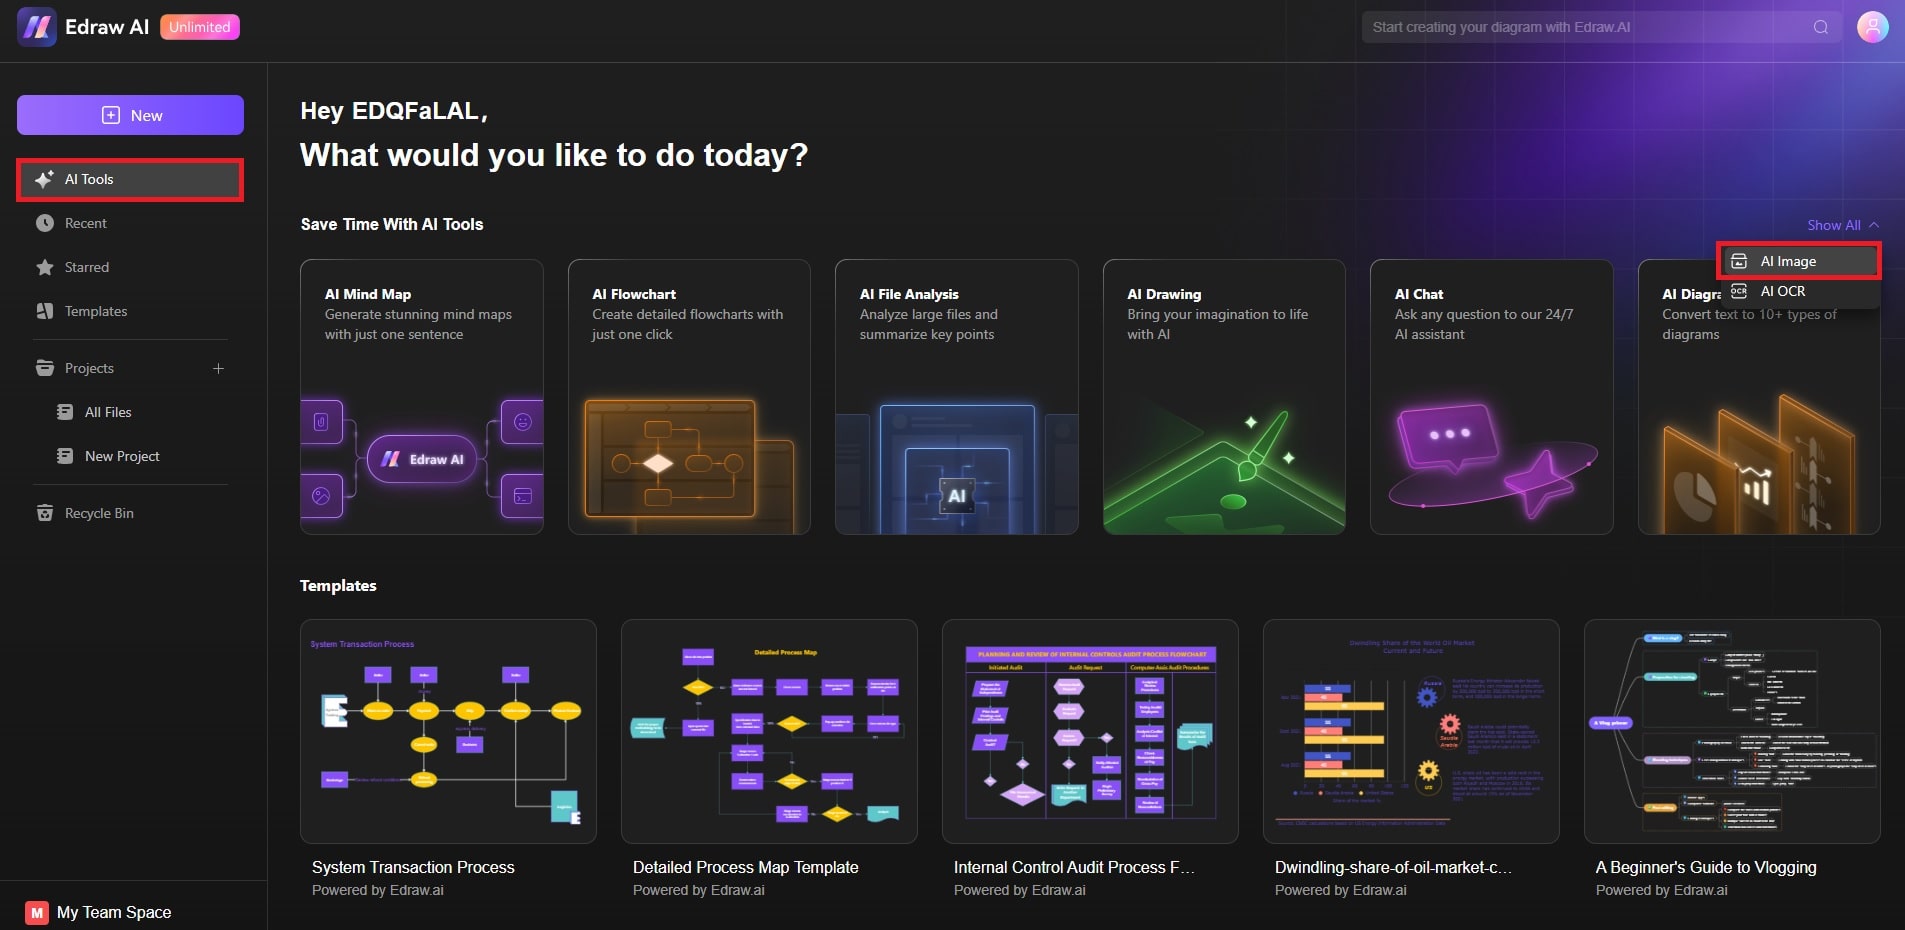Click the search box at the top

tap(1600, 27)
